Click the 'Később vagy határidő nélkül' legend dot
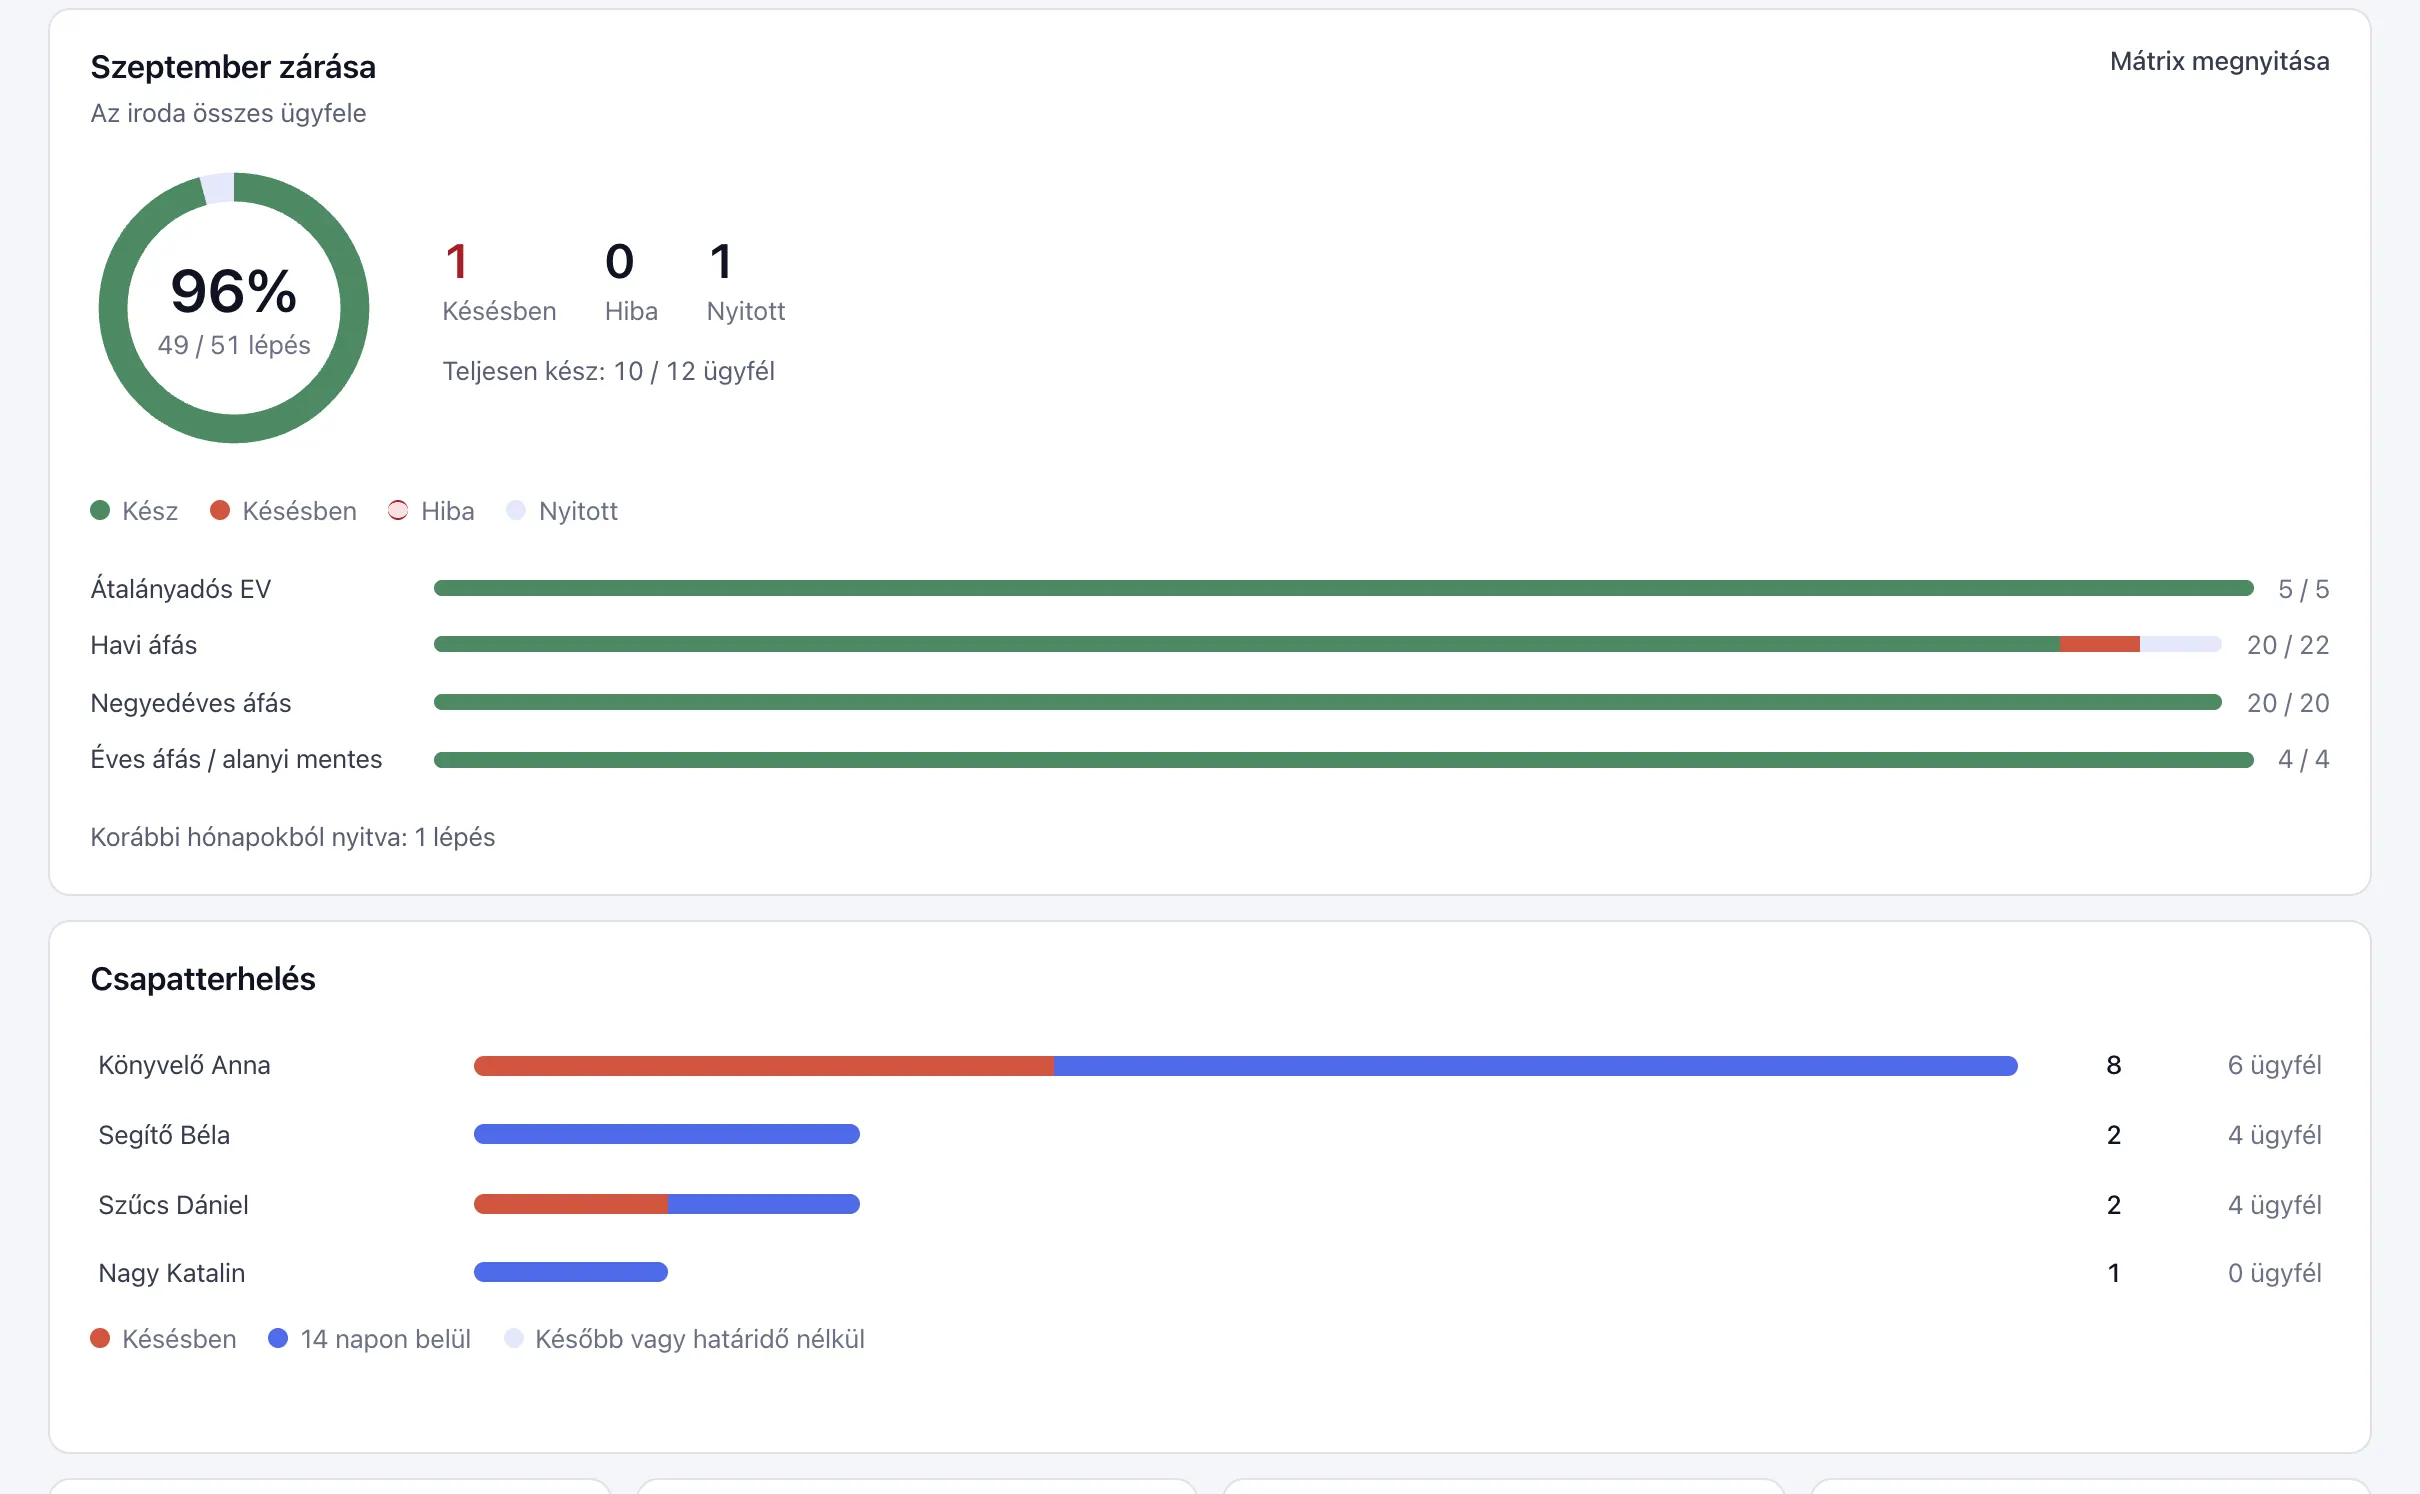Viewport: 2420px width, 1494px height. pos(514,1338)
